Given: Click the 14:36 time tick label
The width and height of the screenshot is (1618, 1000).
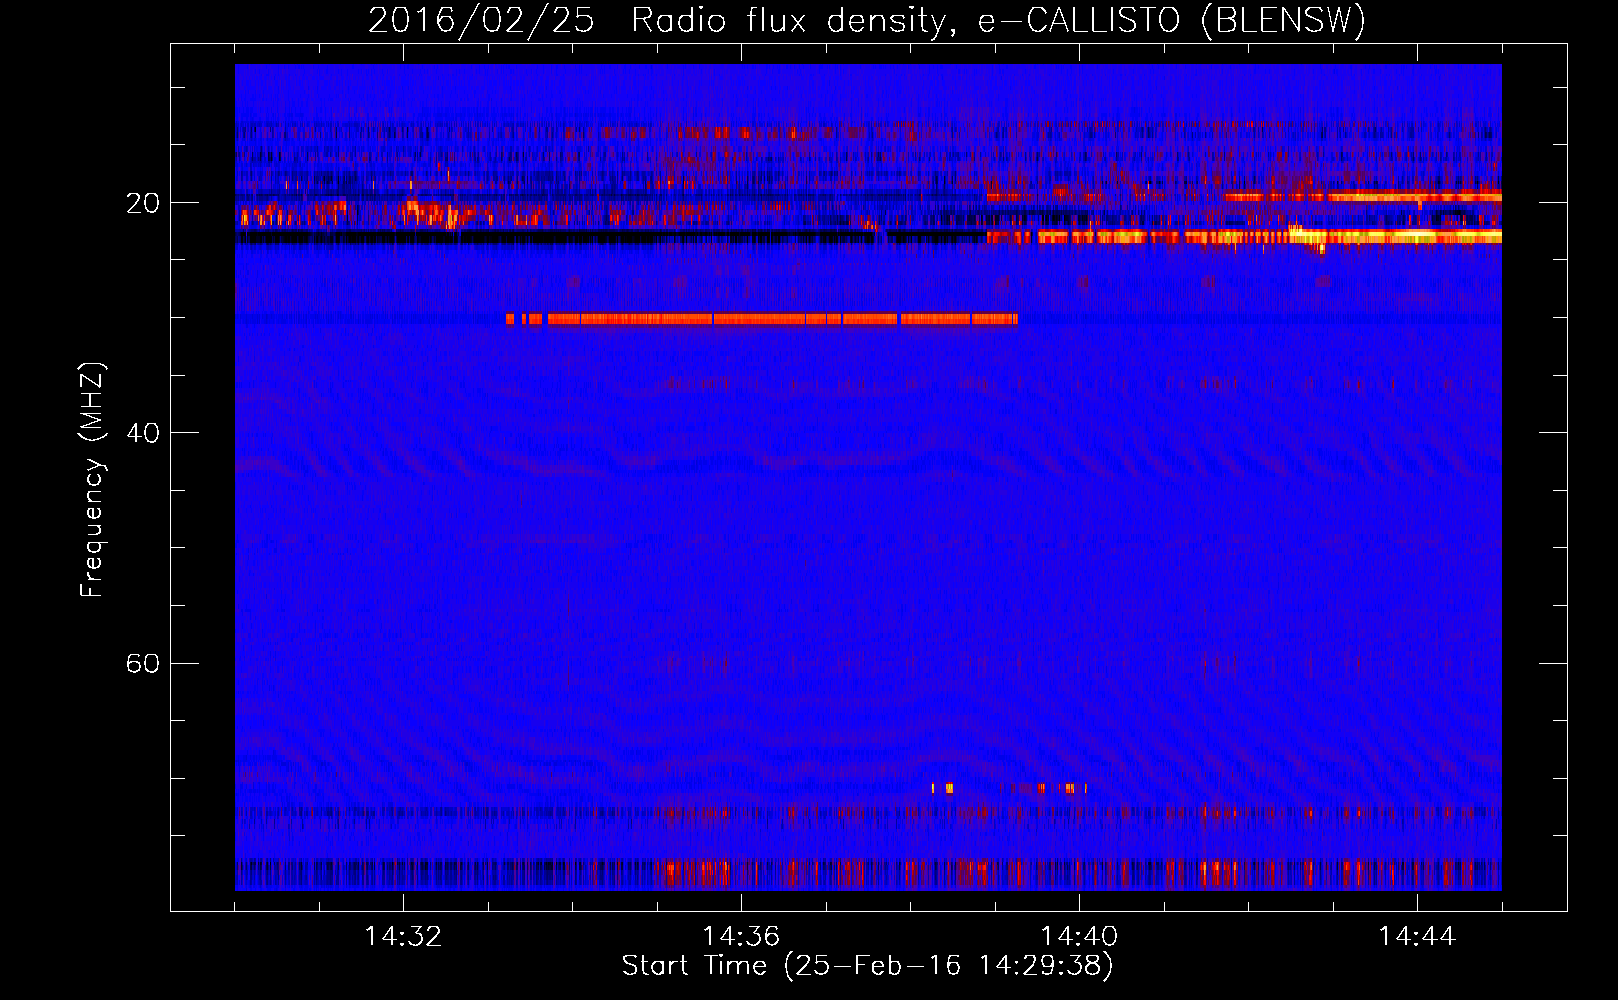Looking at the screenshot, I should coord(741,937).
